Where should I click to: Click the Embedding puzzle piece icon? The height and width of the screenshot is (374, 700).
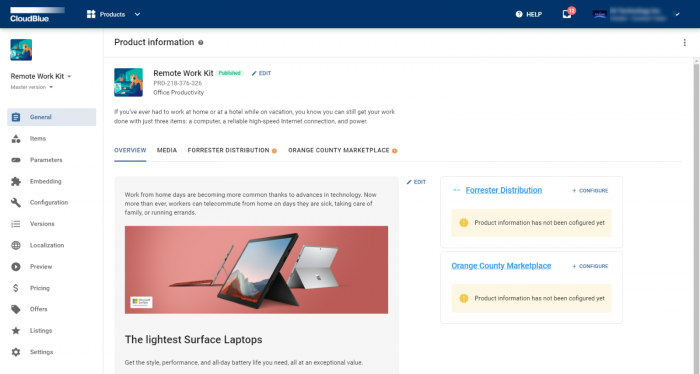[x=16, y=181]
